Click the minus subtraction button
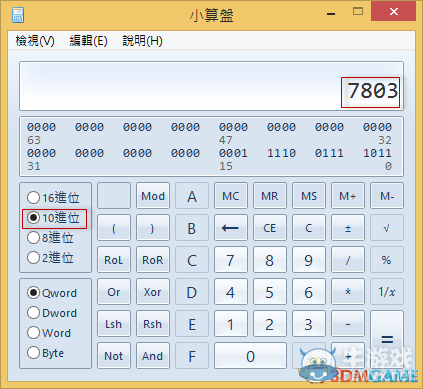 click(x=348, y=324)
